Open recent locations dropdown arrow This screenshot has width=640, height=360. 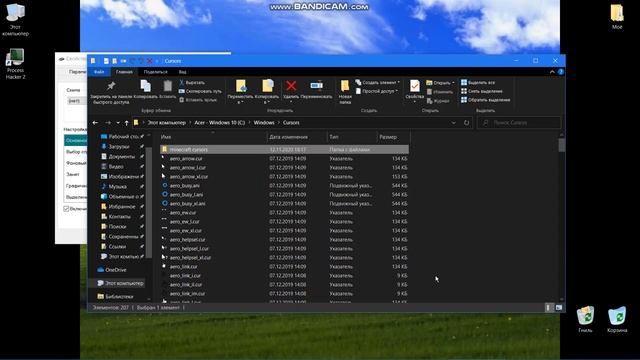tap(118, 123)
